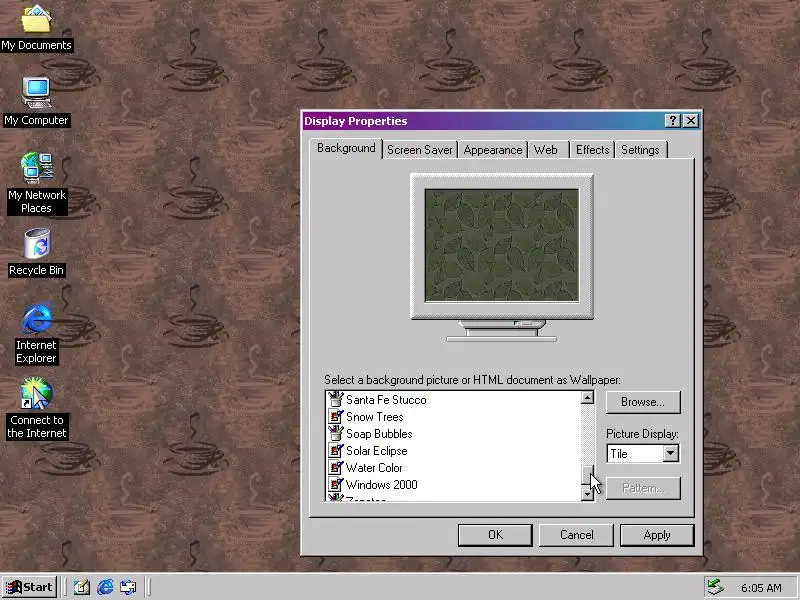Close the Display Properties dialog
The height and width of the screenshot is (600, 800).
690,120
